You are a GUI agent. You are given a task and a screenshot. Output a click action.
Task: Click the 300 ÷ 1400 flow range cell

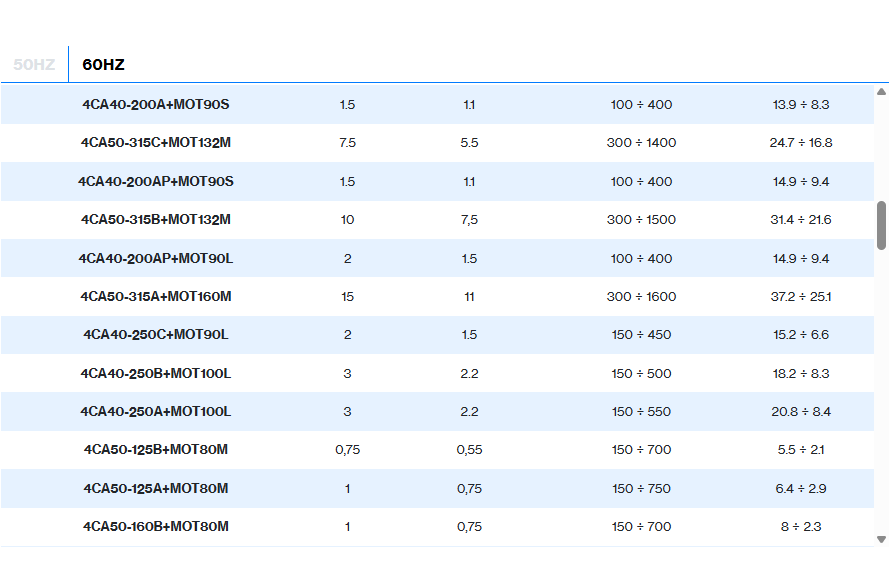(641, 143)
